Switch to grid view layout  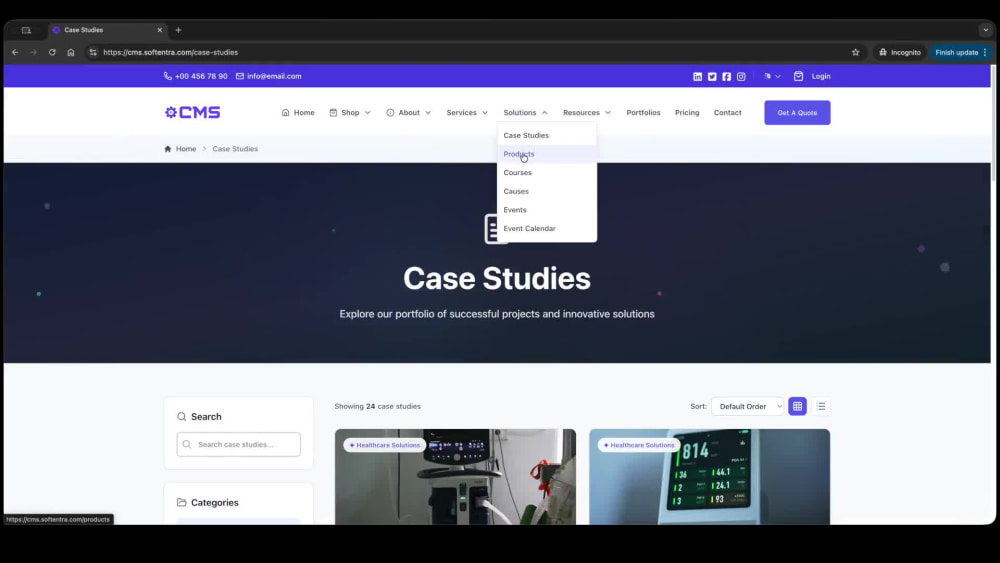(x=797, y=406)
